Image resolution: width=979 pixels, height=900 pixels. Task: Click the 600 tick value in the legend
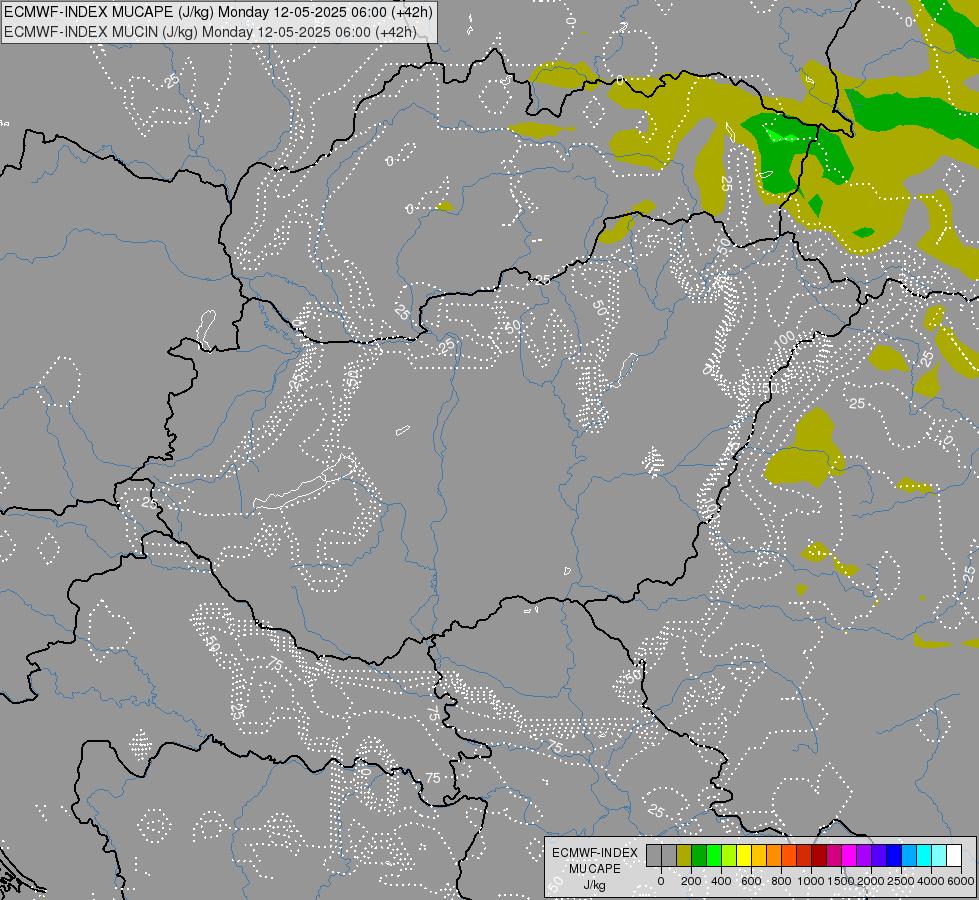[x=751, y=881]
